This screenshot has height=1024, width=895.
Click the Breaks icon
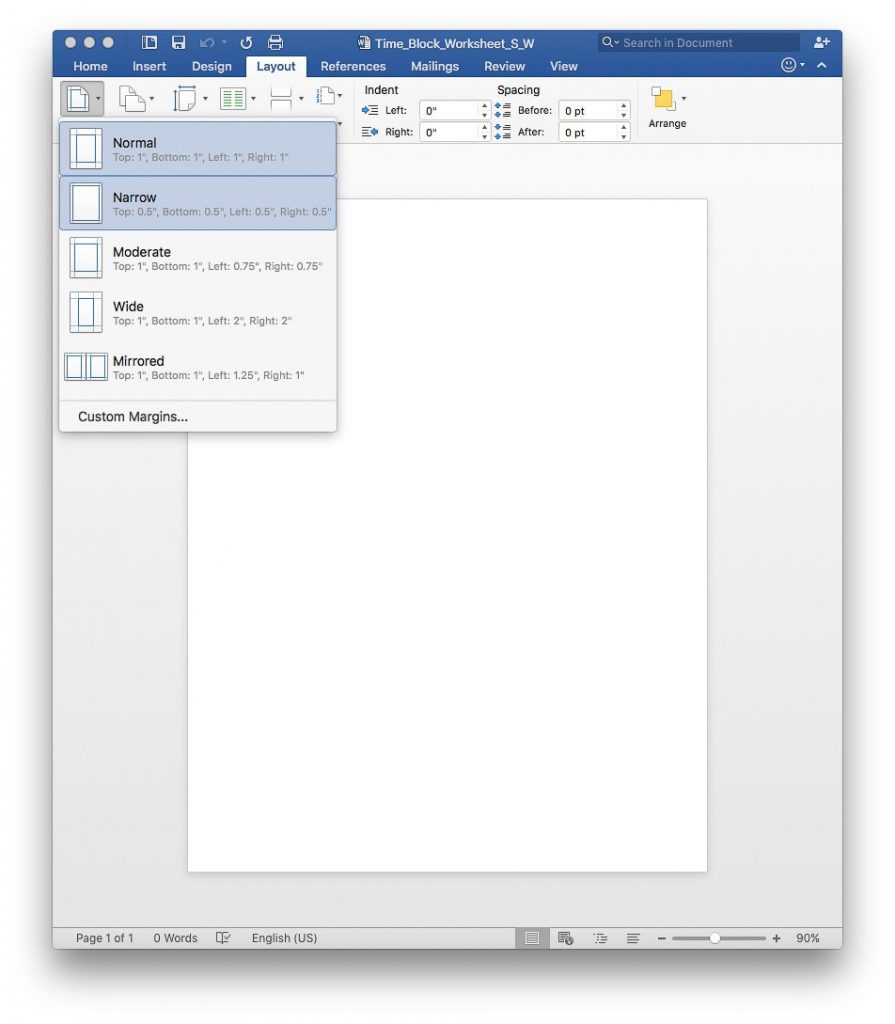coord(281,97)
